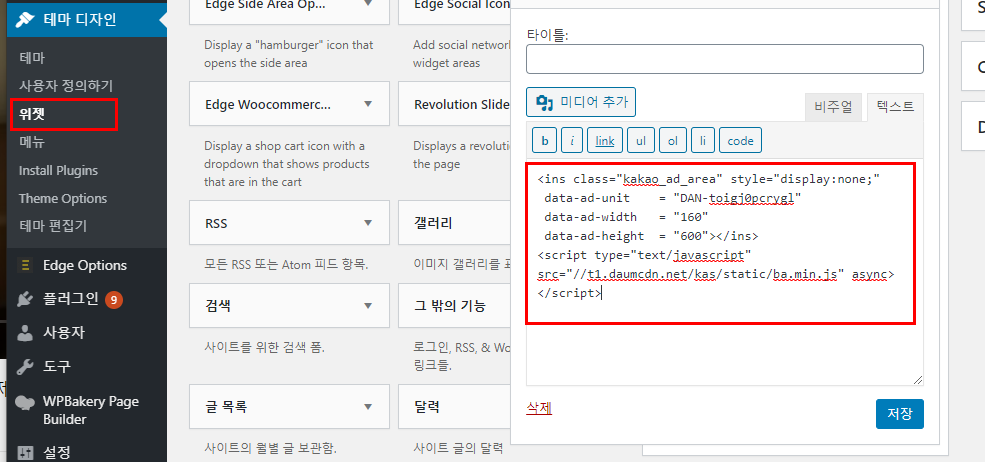Click the 설정 sliders icon
The image size is (985, 462).
pyautogui.click(x=25, y=453)
